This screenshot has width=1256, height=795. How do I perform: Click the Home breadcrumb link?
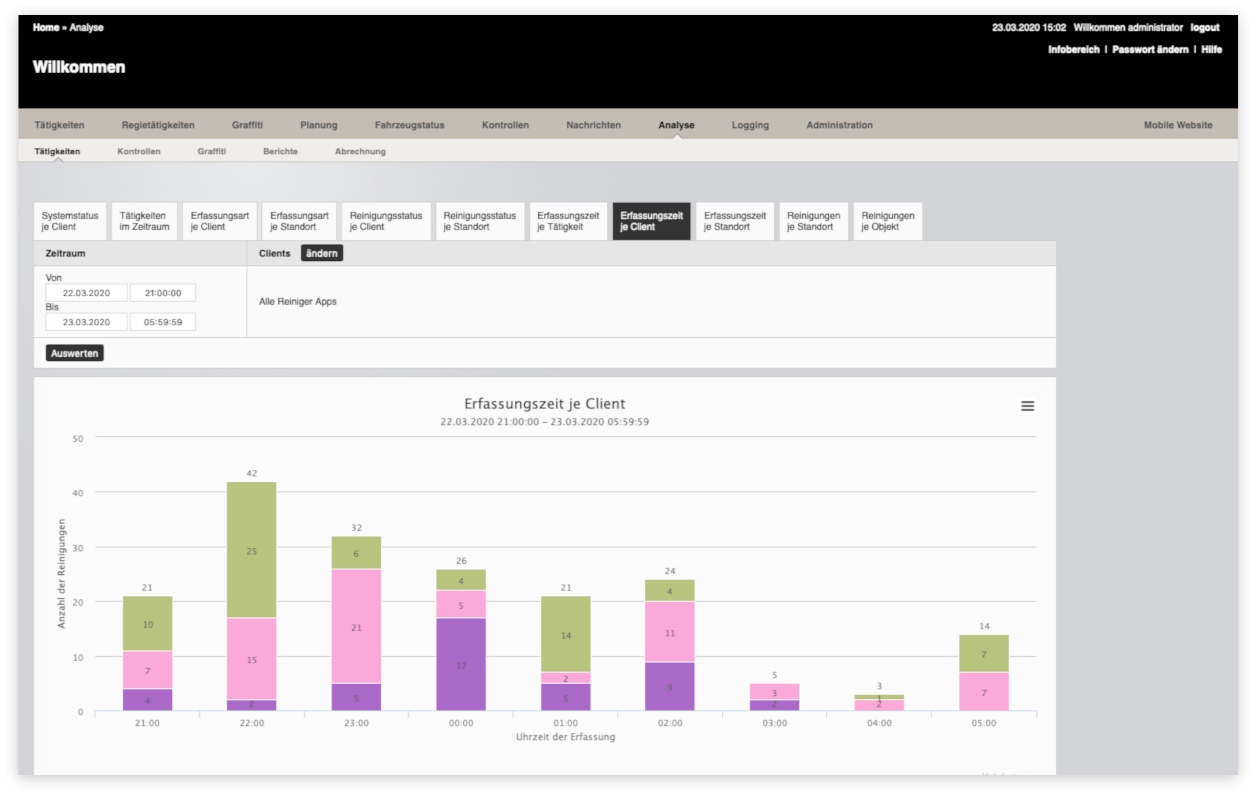[x=46, y=28]
